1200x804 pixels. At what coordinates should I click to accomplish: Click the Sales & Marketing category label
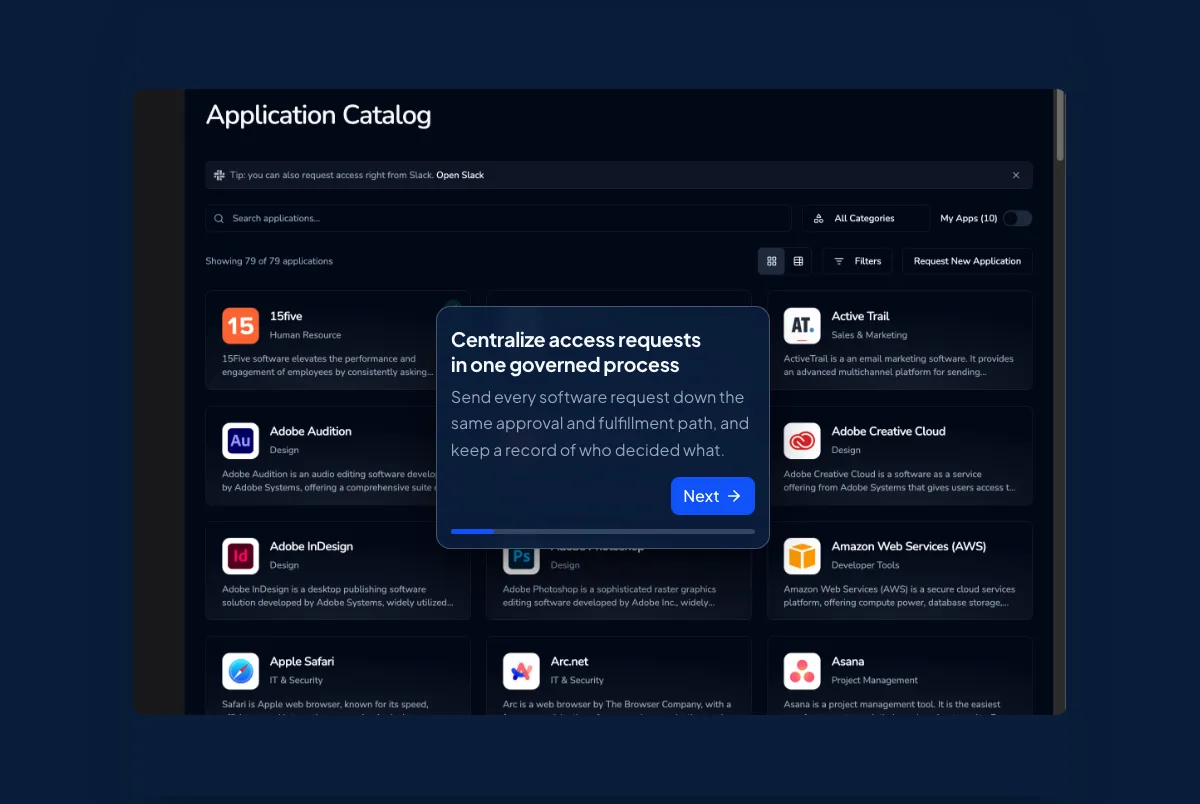pyautogui.click(x=869, y=335)
